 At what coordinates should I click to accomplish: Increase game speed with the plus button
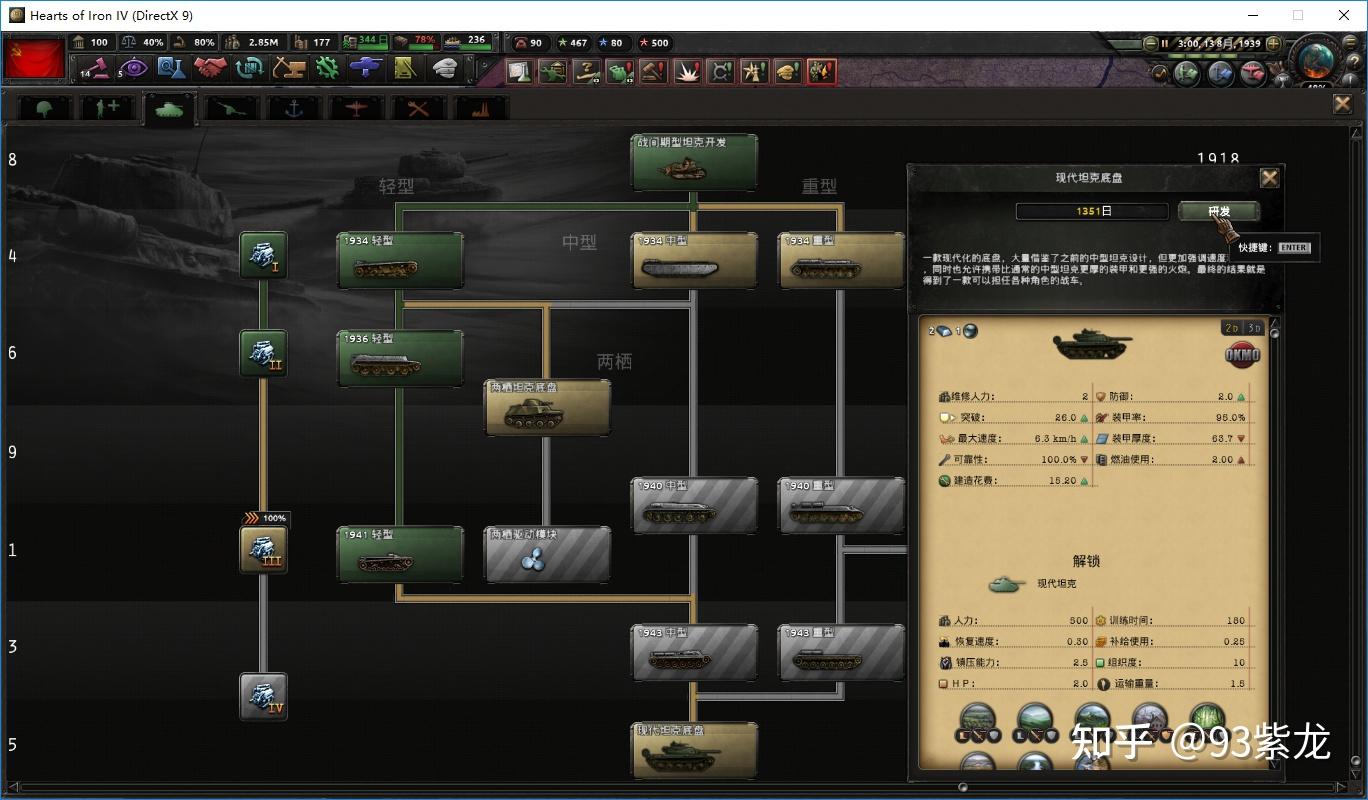pos(1273,43)
